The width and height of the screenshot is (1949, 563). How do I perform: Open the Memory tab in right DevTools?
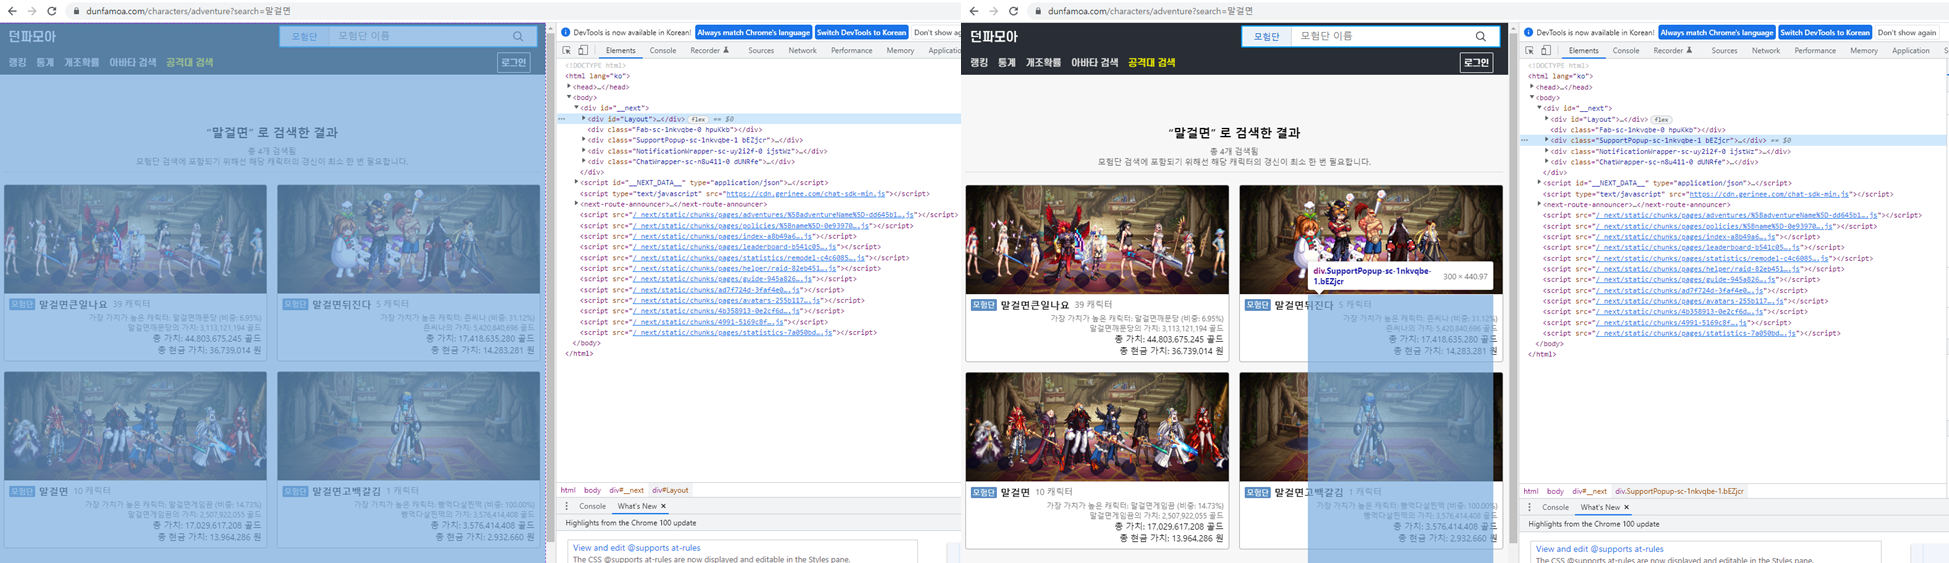pyautogui.click(x=1864, y=50)
